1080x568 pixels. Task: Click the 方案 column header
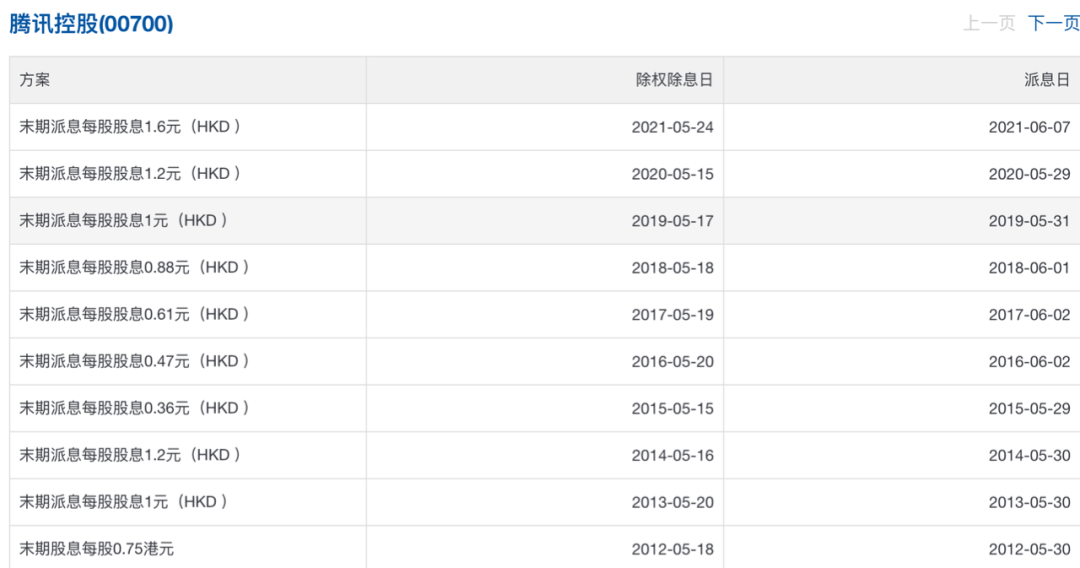(x=35, y=80)
